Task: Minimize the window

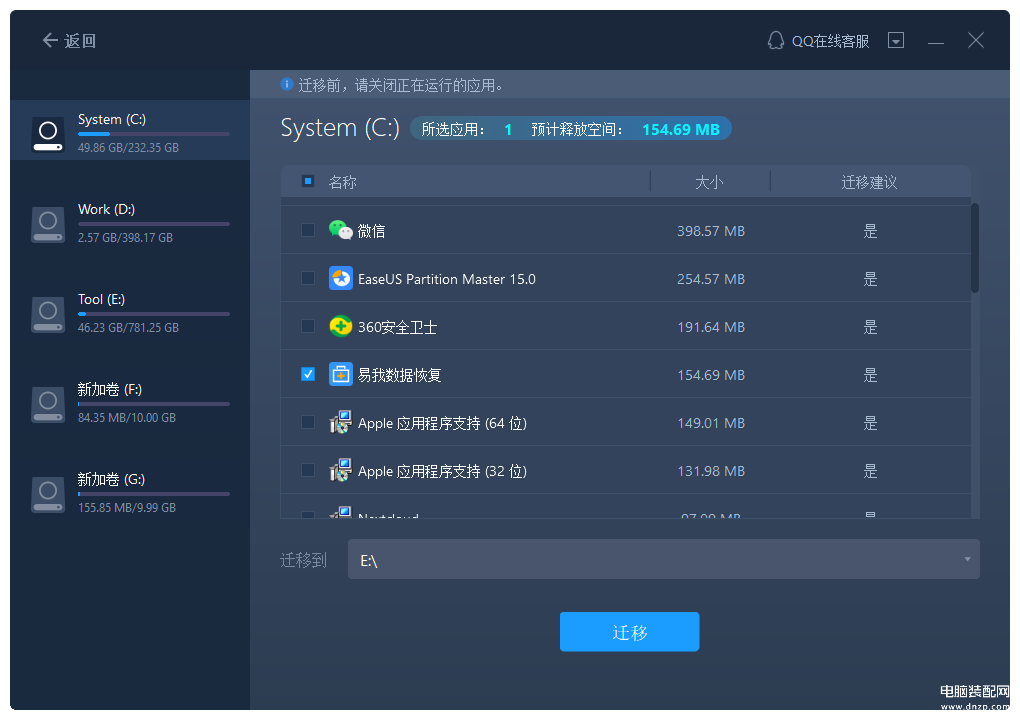Action: coord(935,42)
